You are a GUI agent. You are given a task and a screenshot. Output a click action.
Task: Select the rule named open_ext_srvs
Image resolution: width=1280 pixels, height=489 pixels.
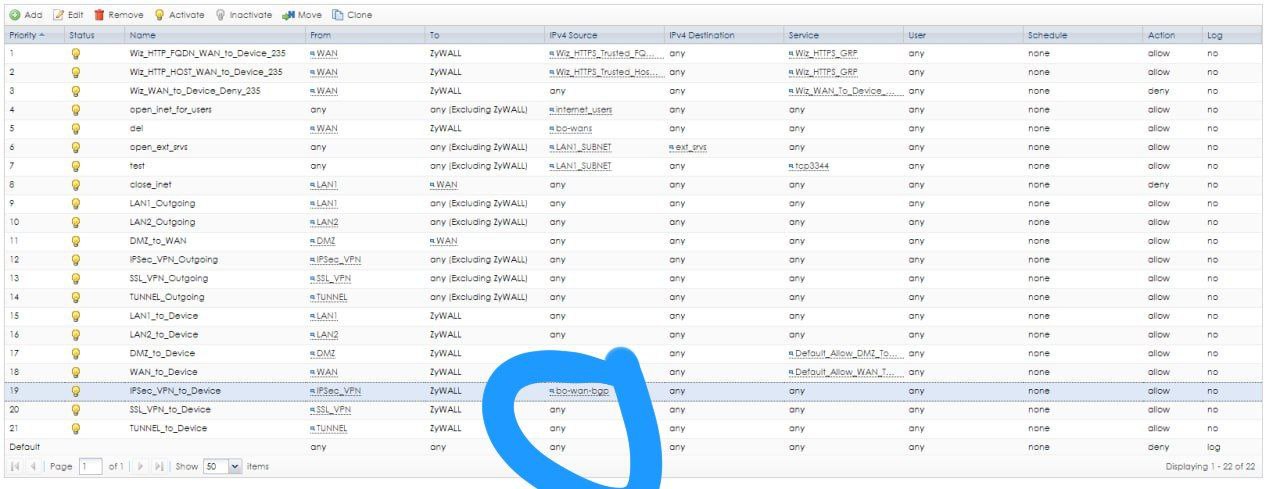[x=160, y=147]
